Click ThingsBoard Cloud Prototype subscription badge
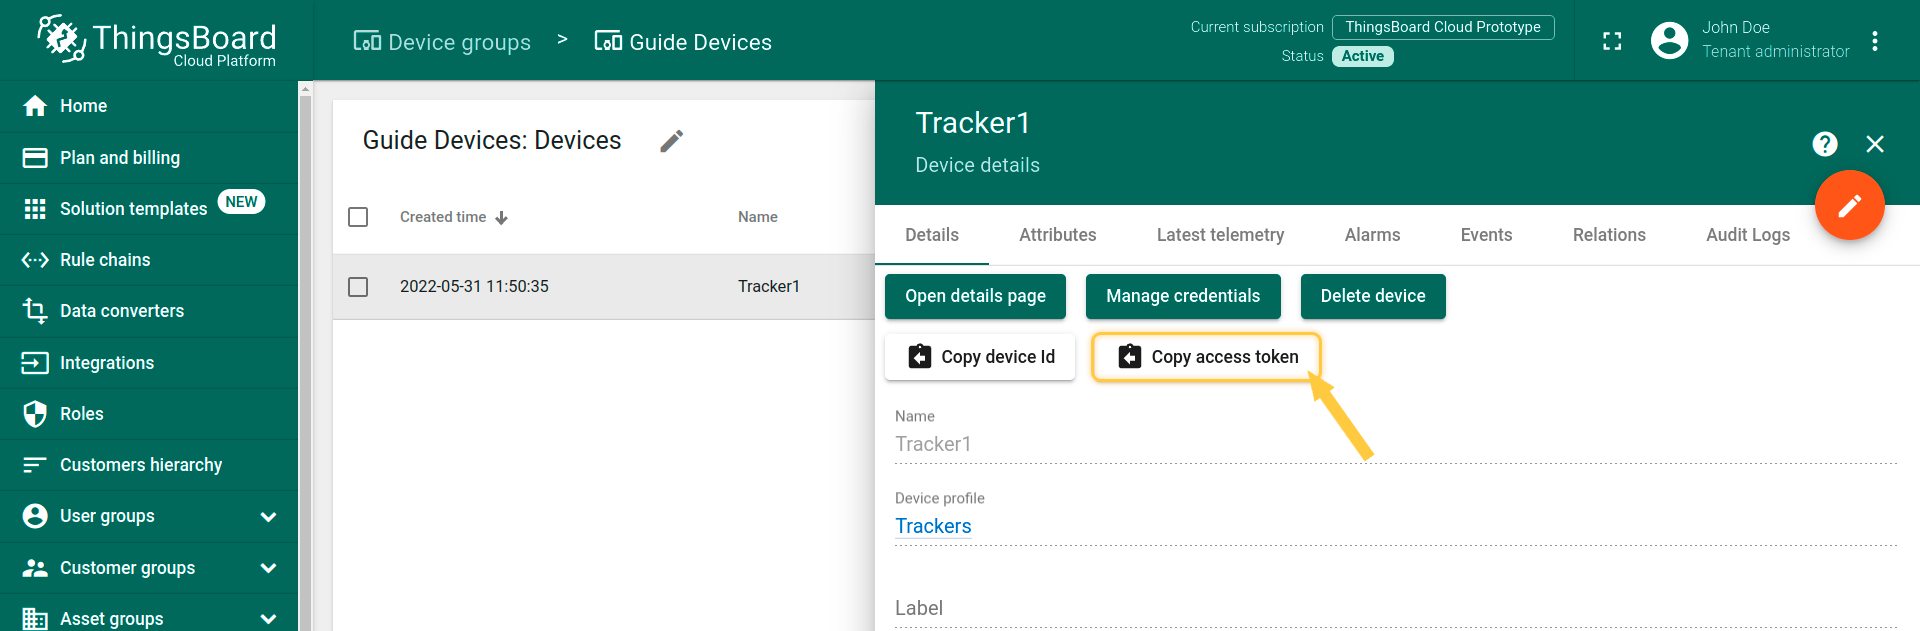Viewport: 1920px width, 631px height. pos(1443,27)
